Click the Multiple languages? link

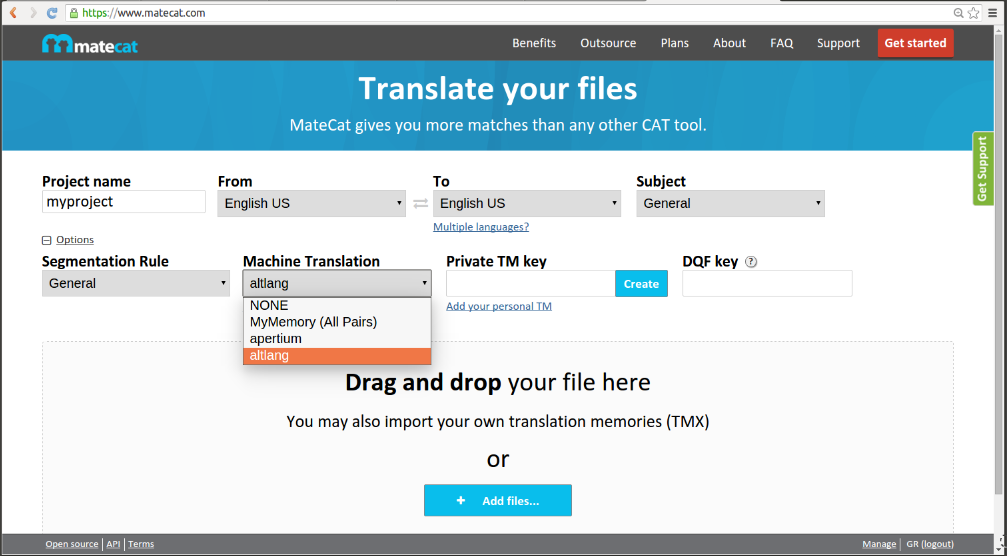tap(481, 227)
